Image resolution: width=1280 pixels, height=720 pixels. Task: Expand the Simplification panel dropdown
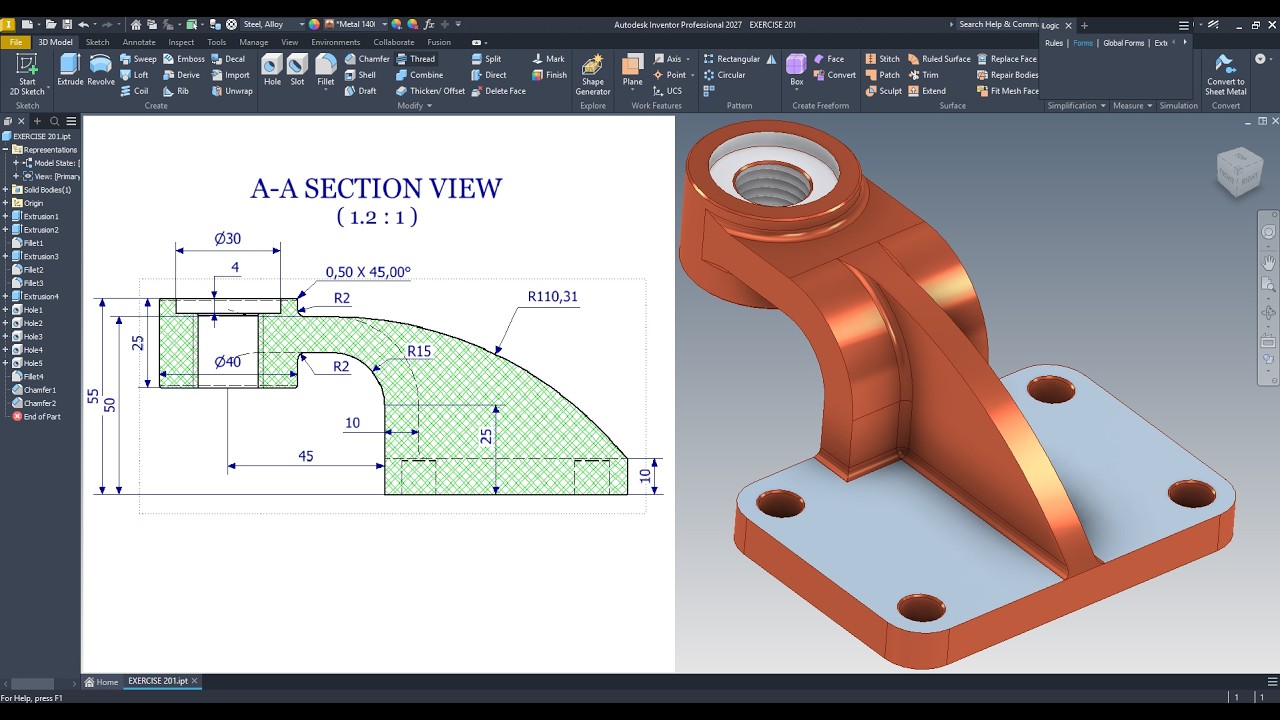pyautogui.click(x=1076, y=105)
